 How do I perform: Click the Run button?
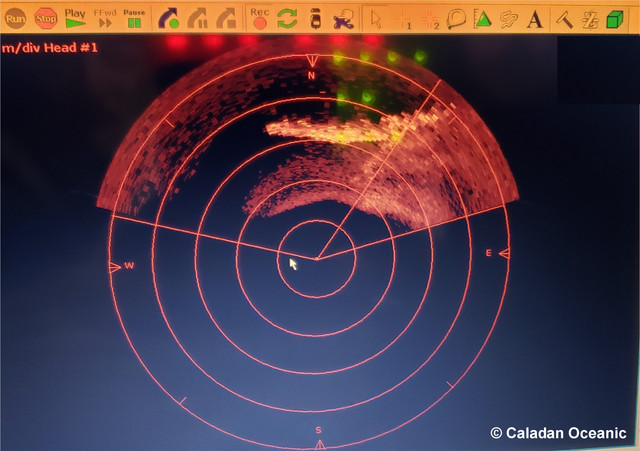point(16,18)
